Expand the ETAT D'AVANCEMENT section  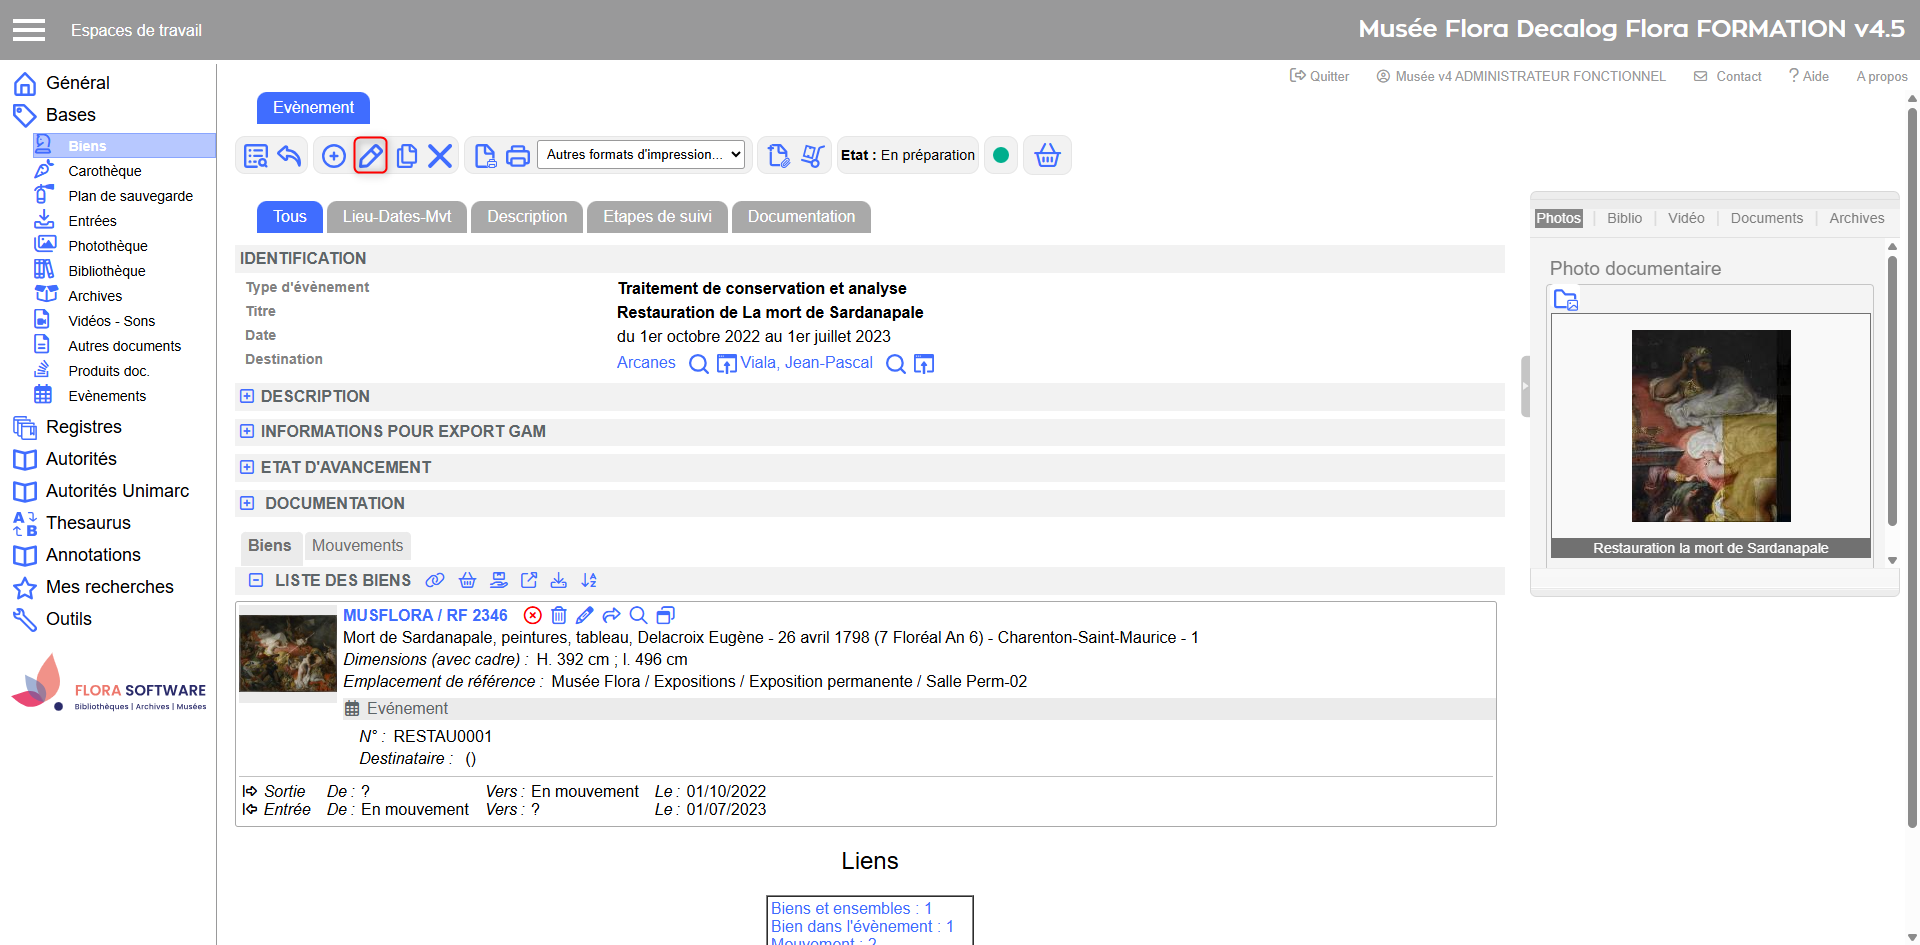point(247,468)
